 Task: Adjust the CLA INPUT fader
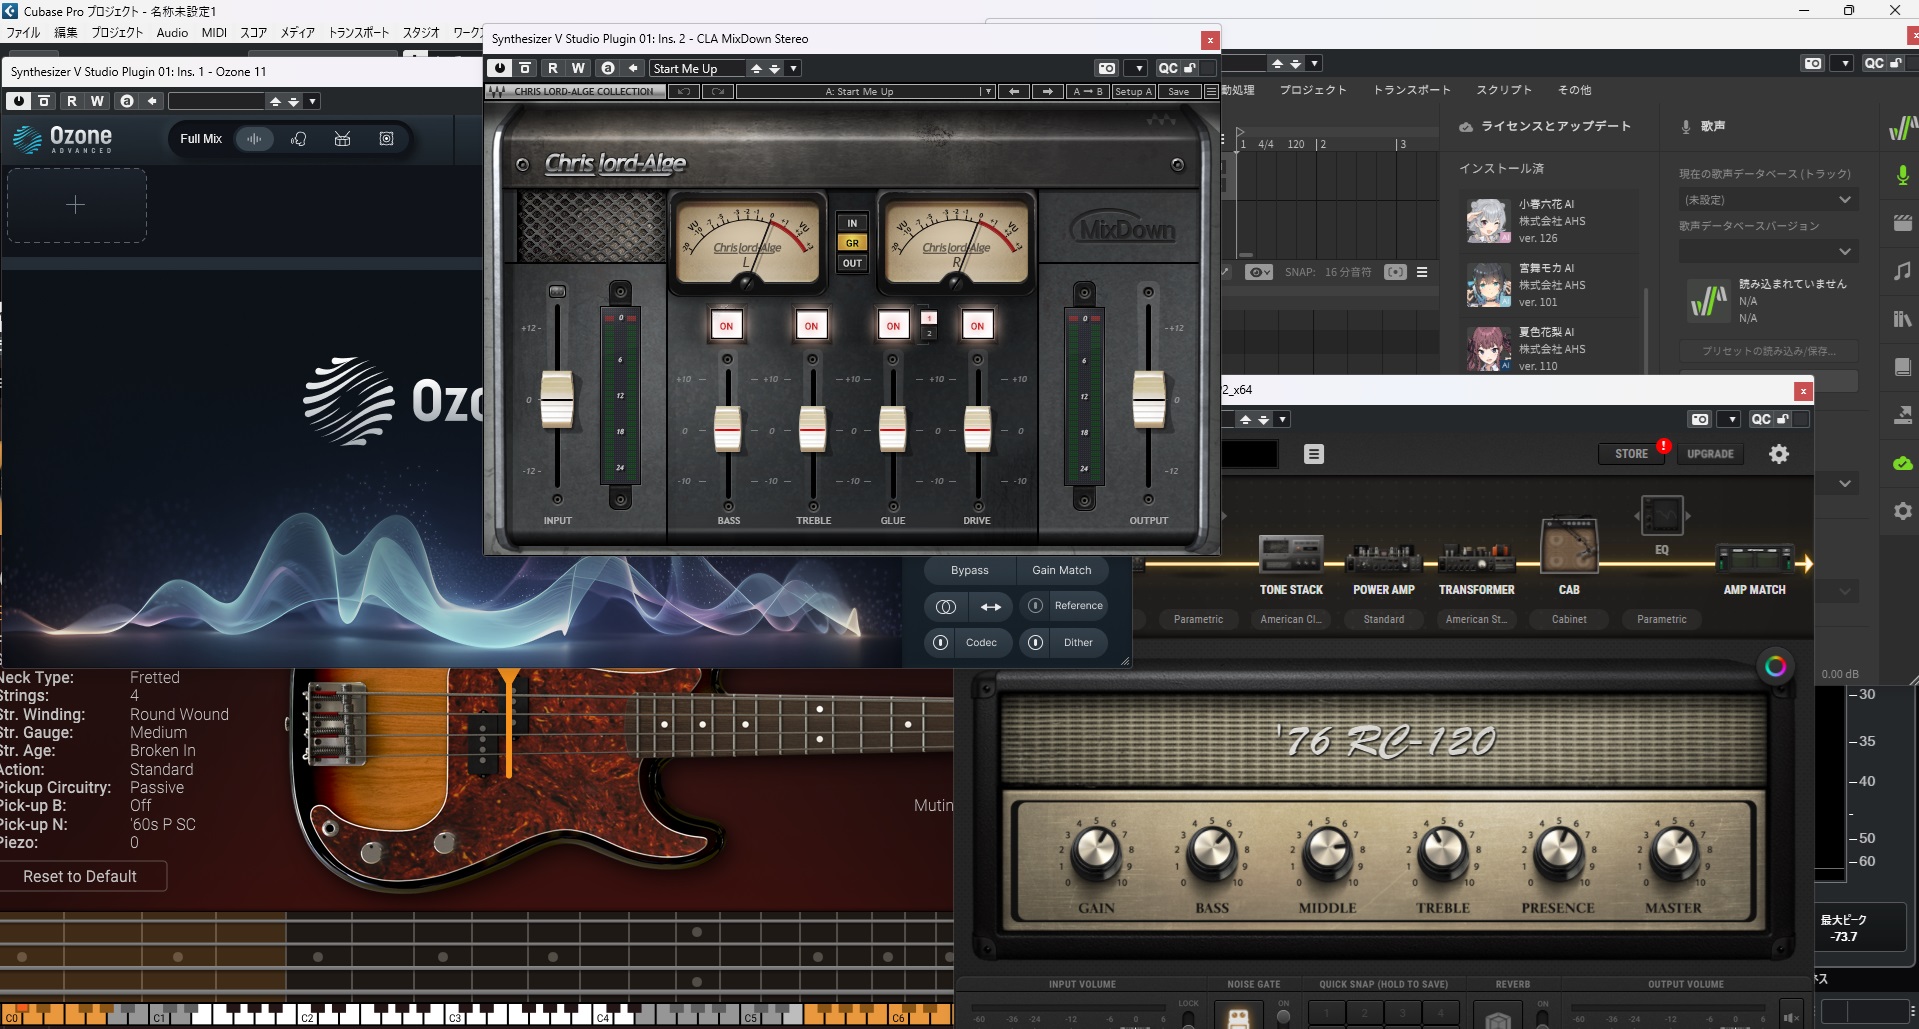[x=557, y=399]
